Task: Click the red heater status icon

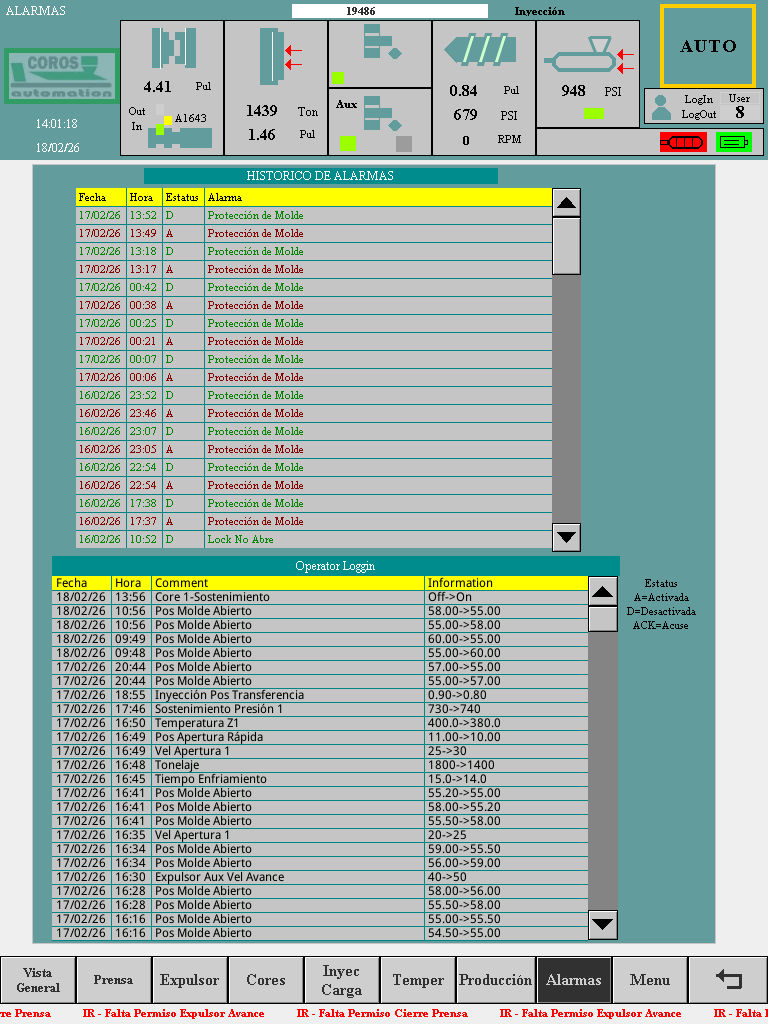Action: (682, 142)
